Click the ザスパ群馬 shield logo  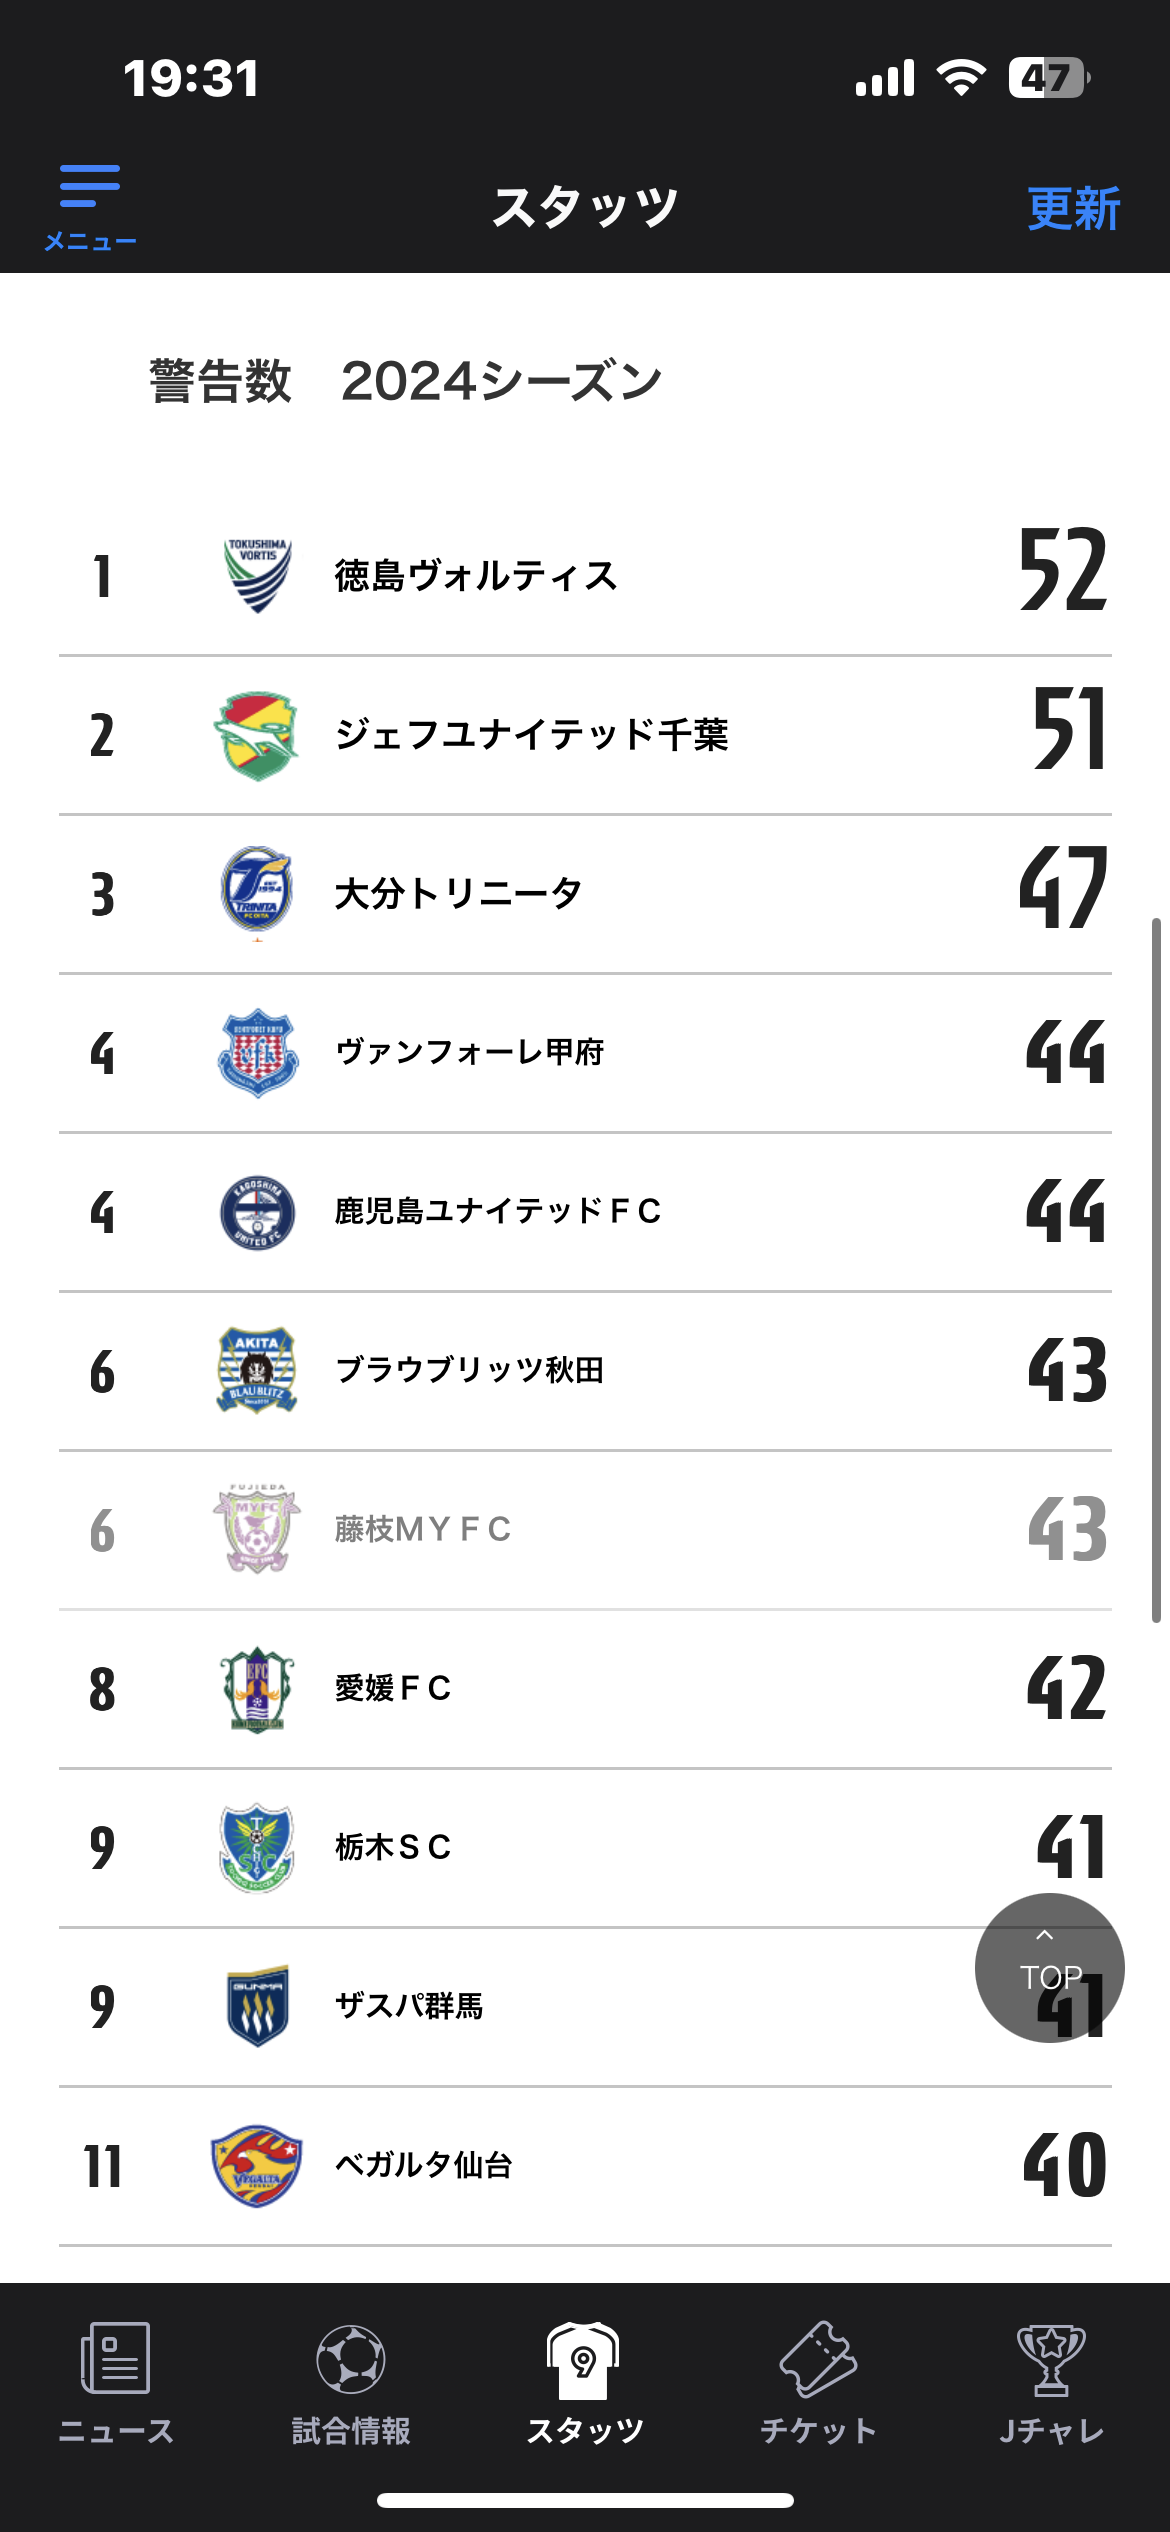257,2006
